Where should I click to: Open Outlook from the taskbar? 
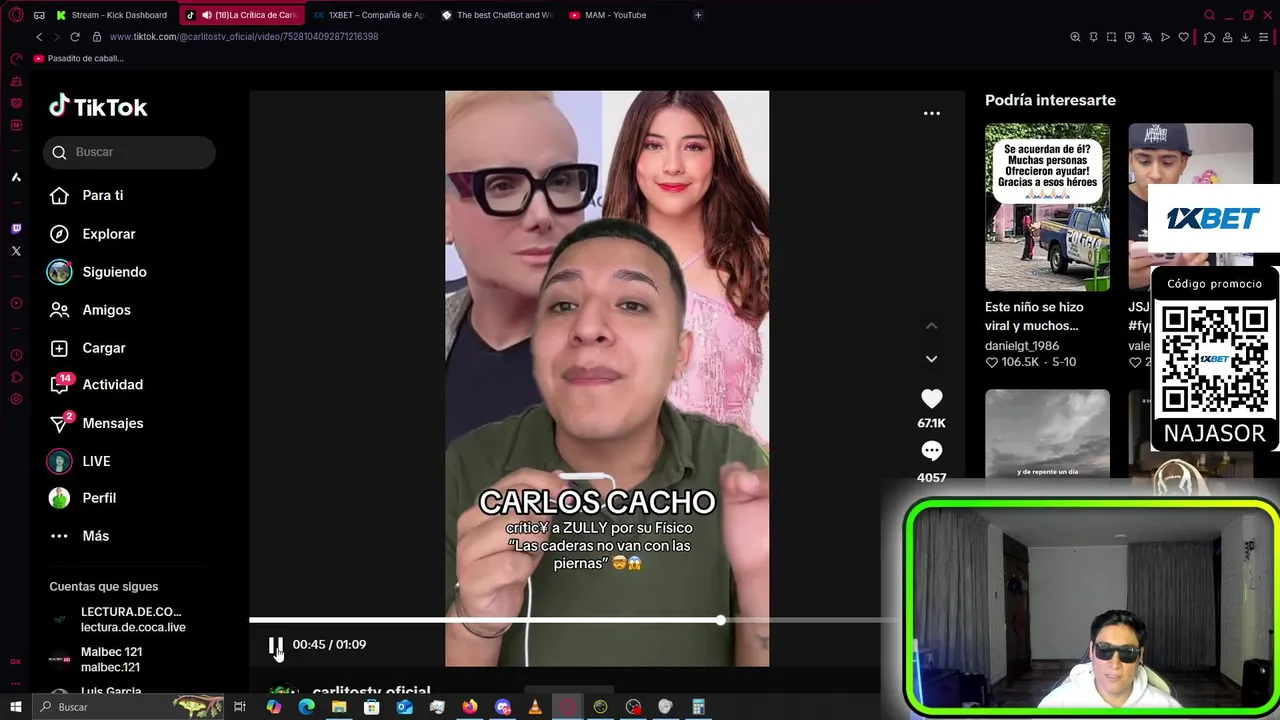point(404,707)
